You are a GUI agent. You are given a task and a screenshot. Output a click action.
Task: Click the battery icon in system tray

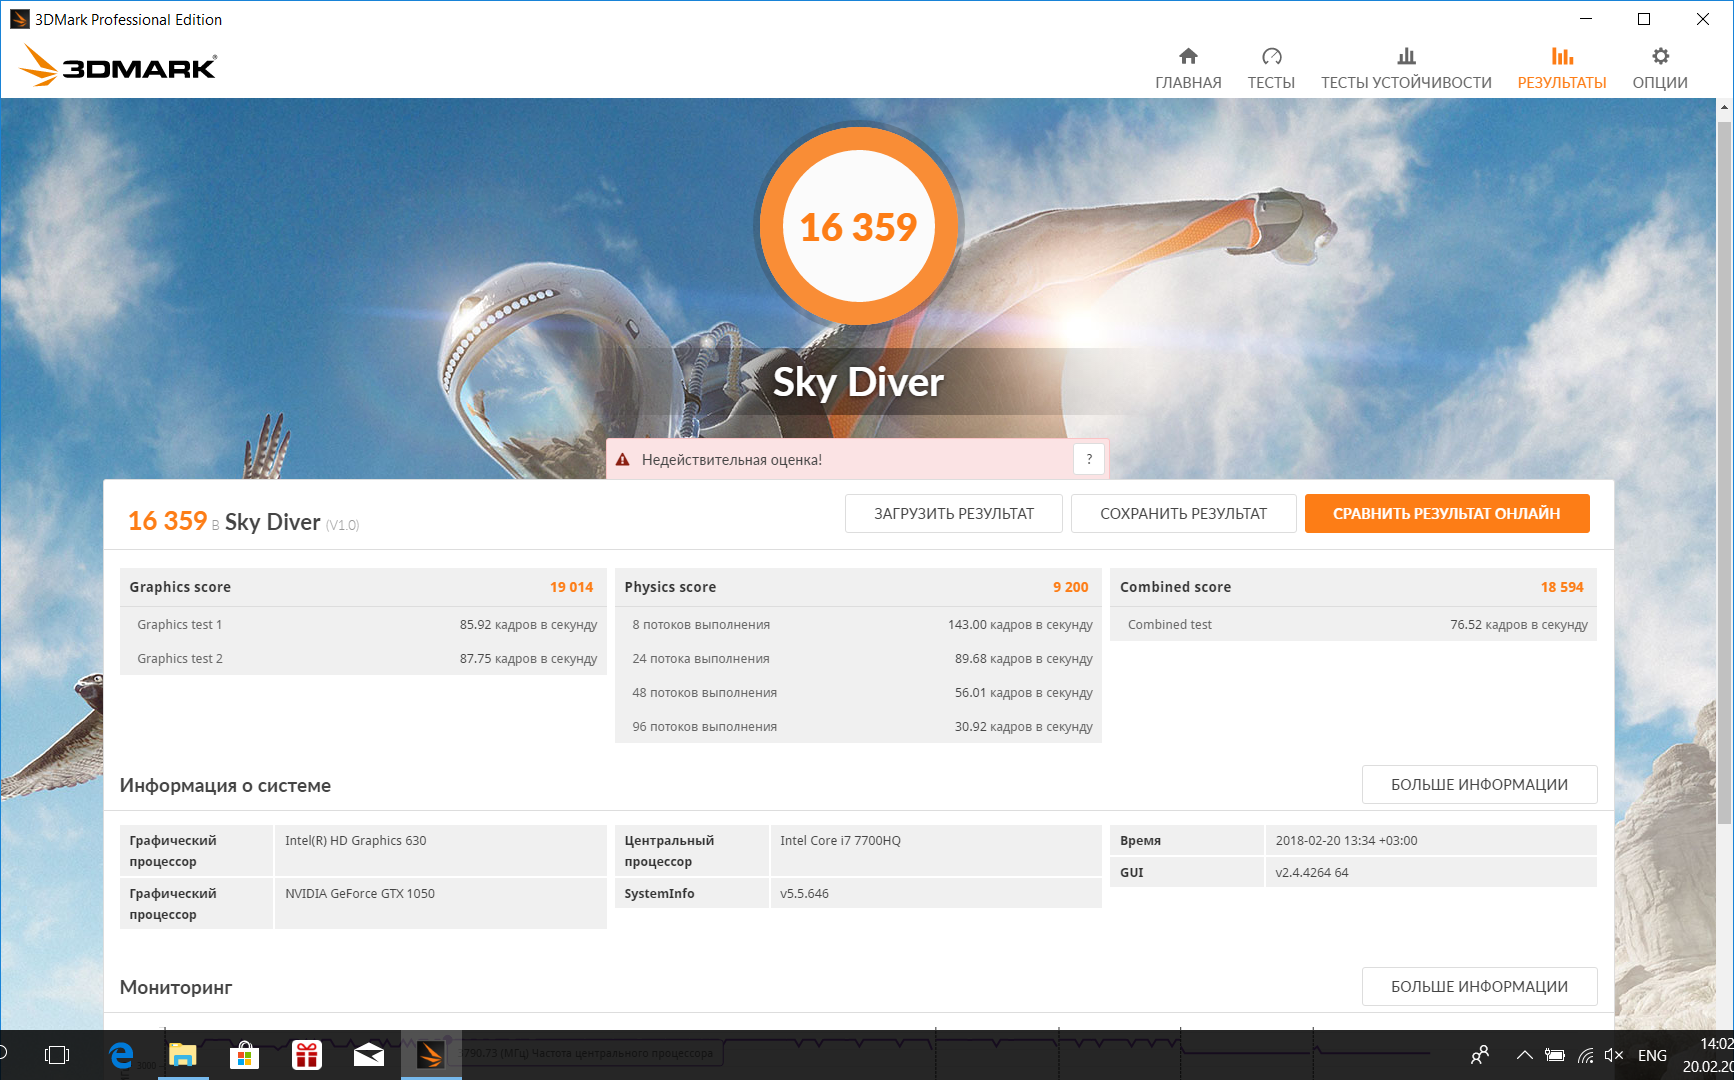pyautogui.click(x=1555, y=1055)
